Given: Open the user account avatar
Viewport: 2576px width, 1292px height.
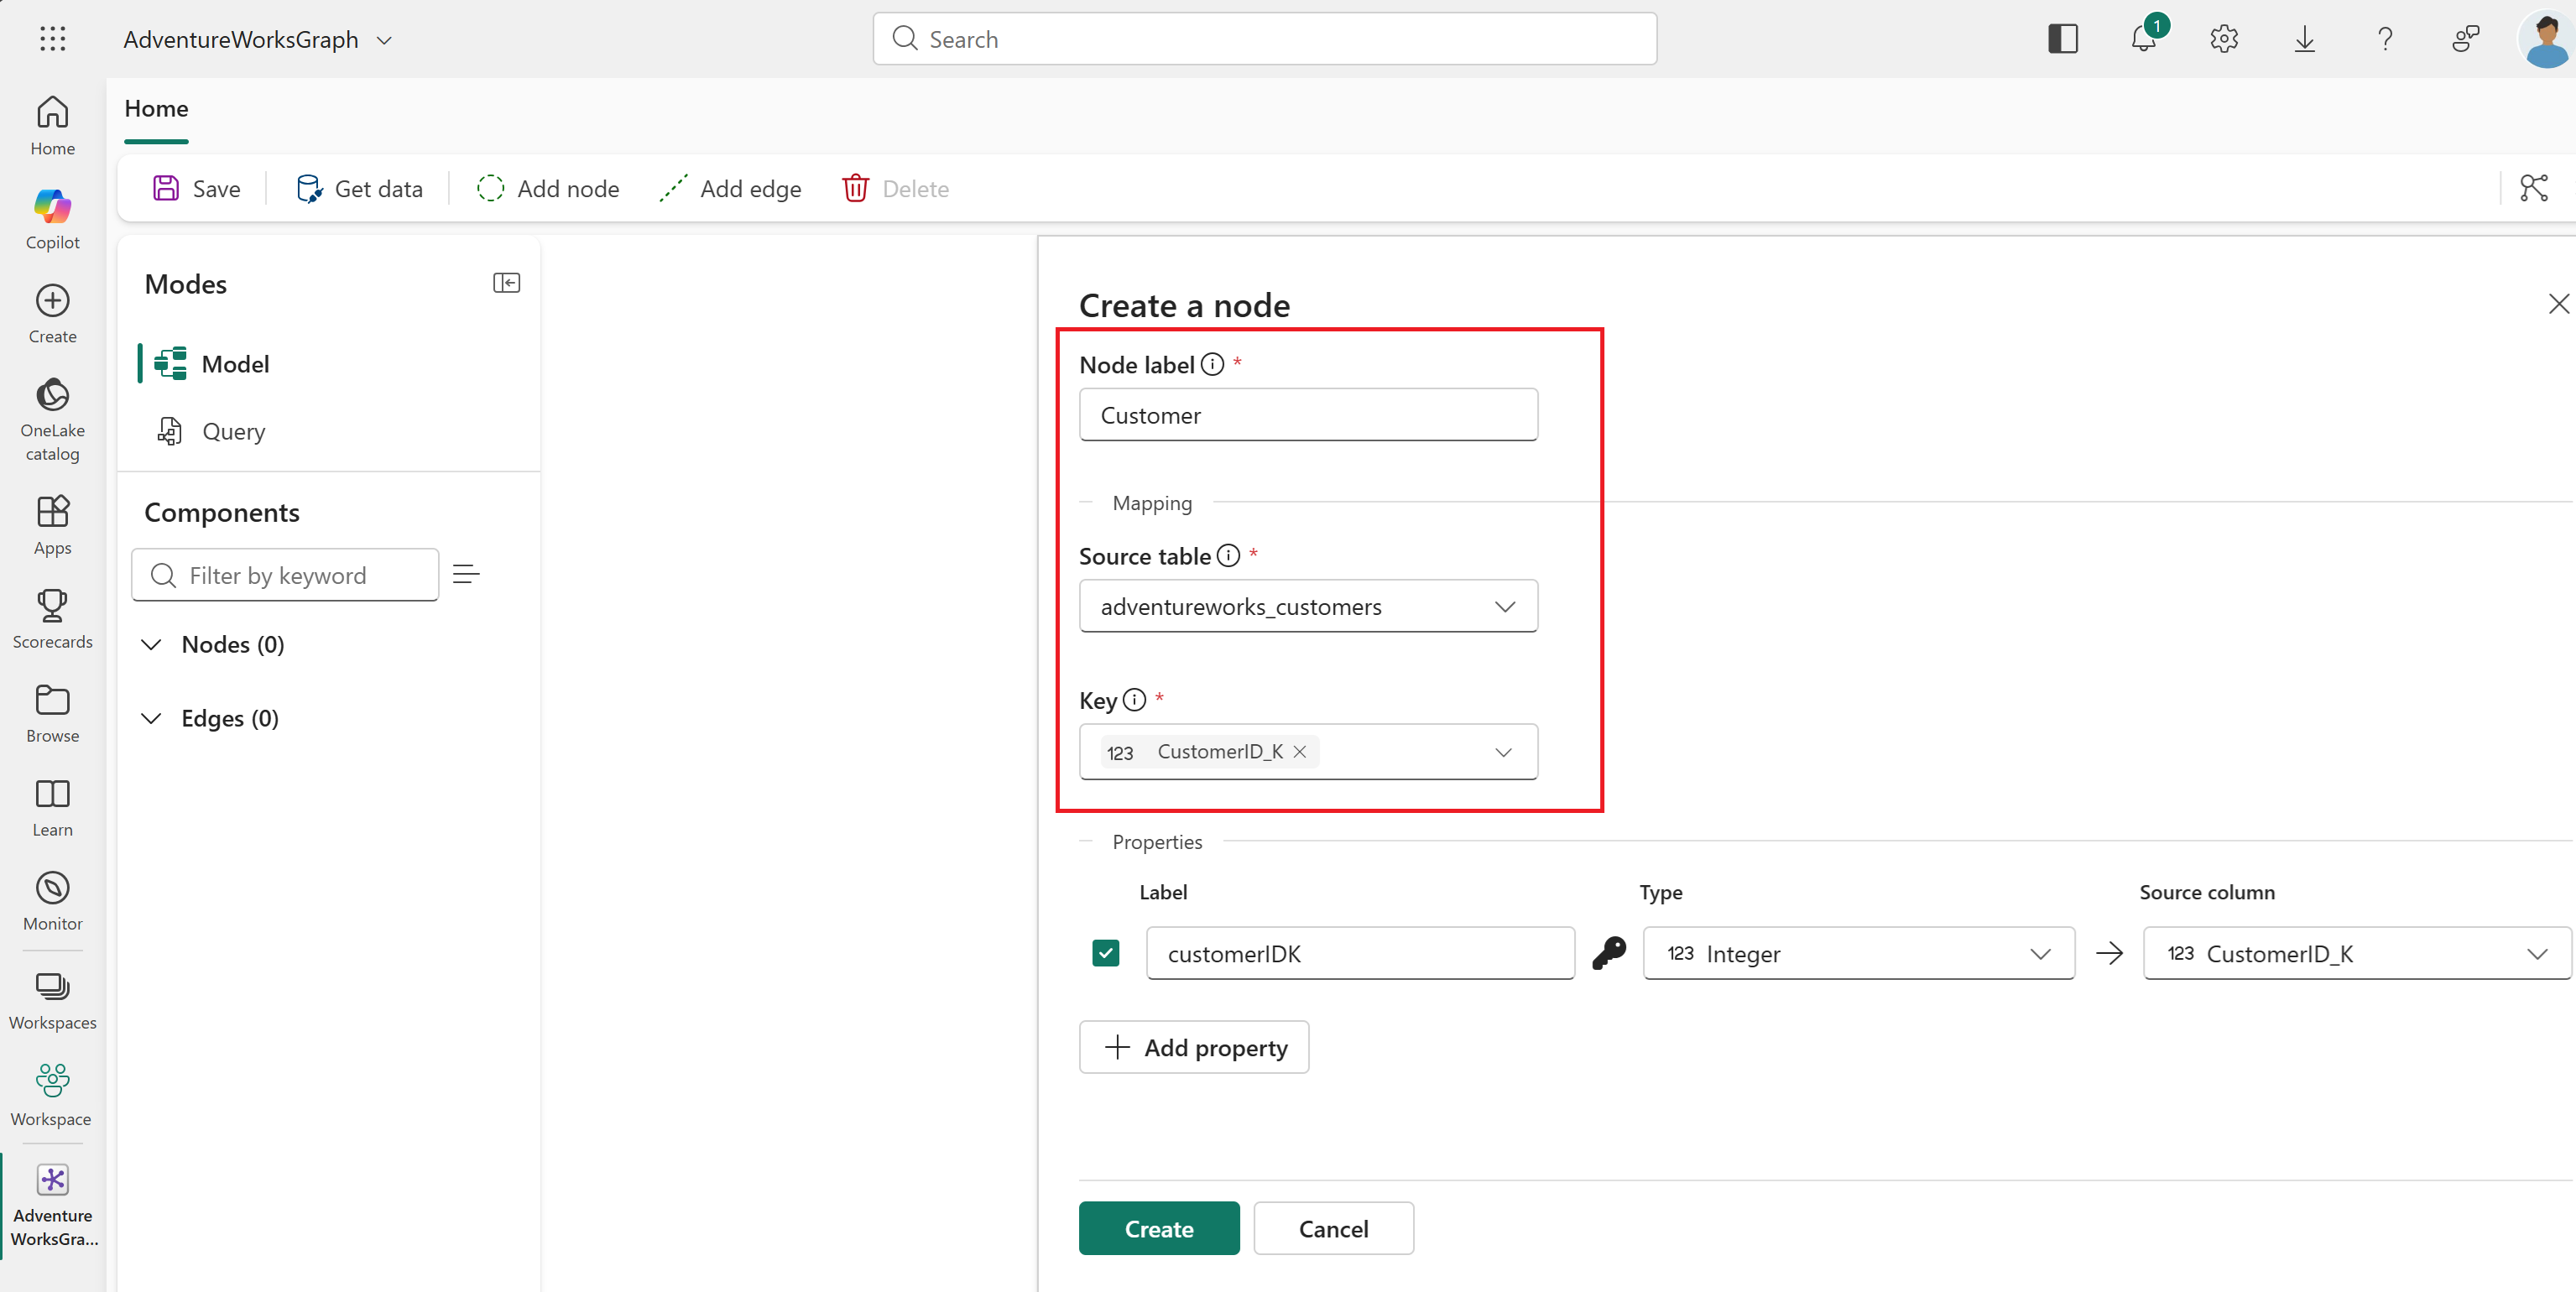Looking at the screenshot, I should tap(2546, 39).
